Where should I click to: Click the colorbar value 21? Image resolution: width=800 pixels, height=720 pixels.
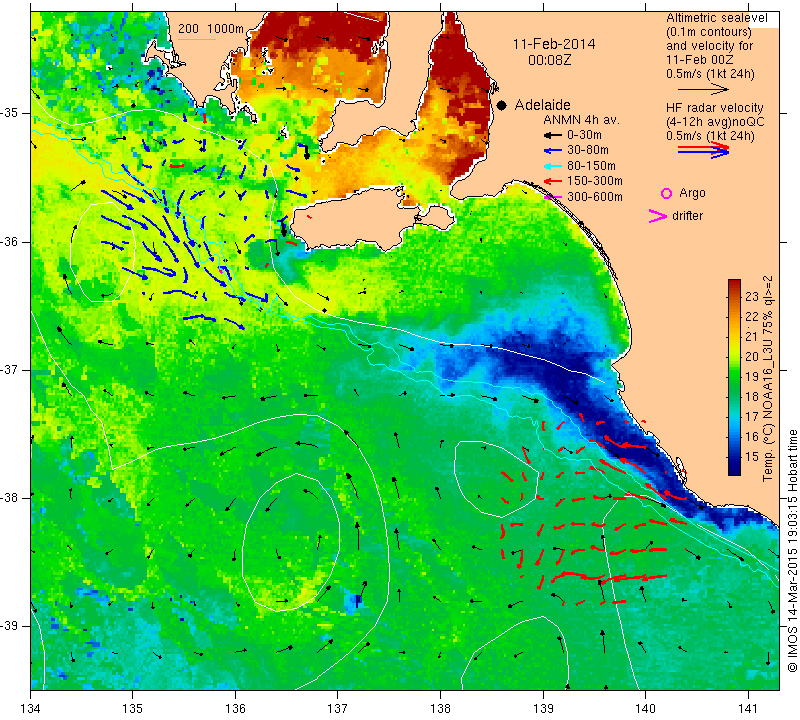pos(752,337)
